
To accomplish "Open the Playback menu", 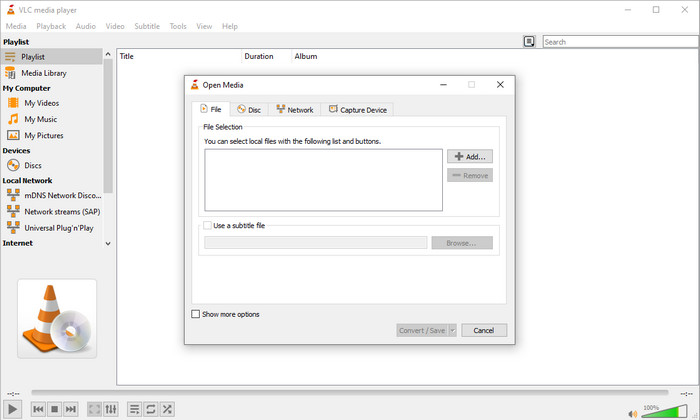I will [51, 26].
